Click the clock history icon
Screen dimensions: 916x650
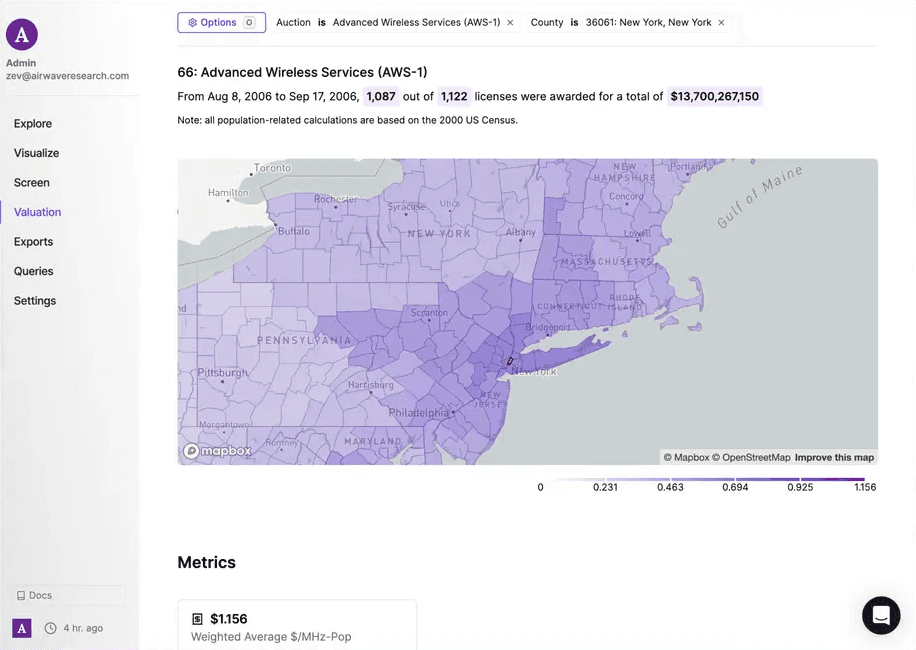51,628
